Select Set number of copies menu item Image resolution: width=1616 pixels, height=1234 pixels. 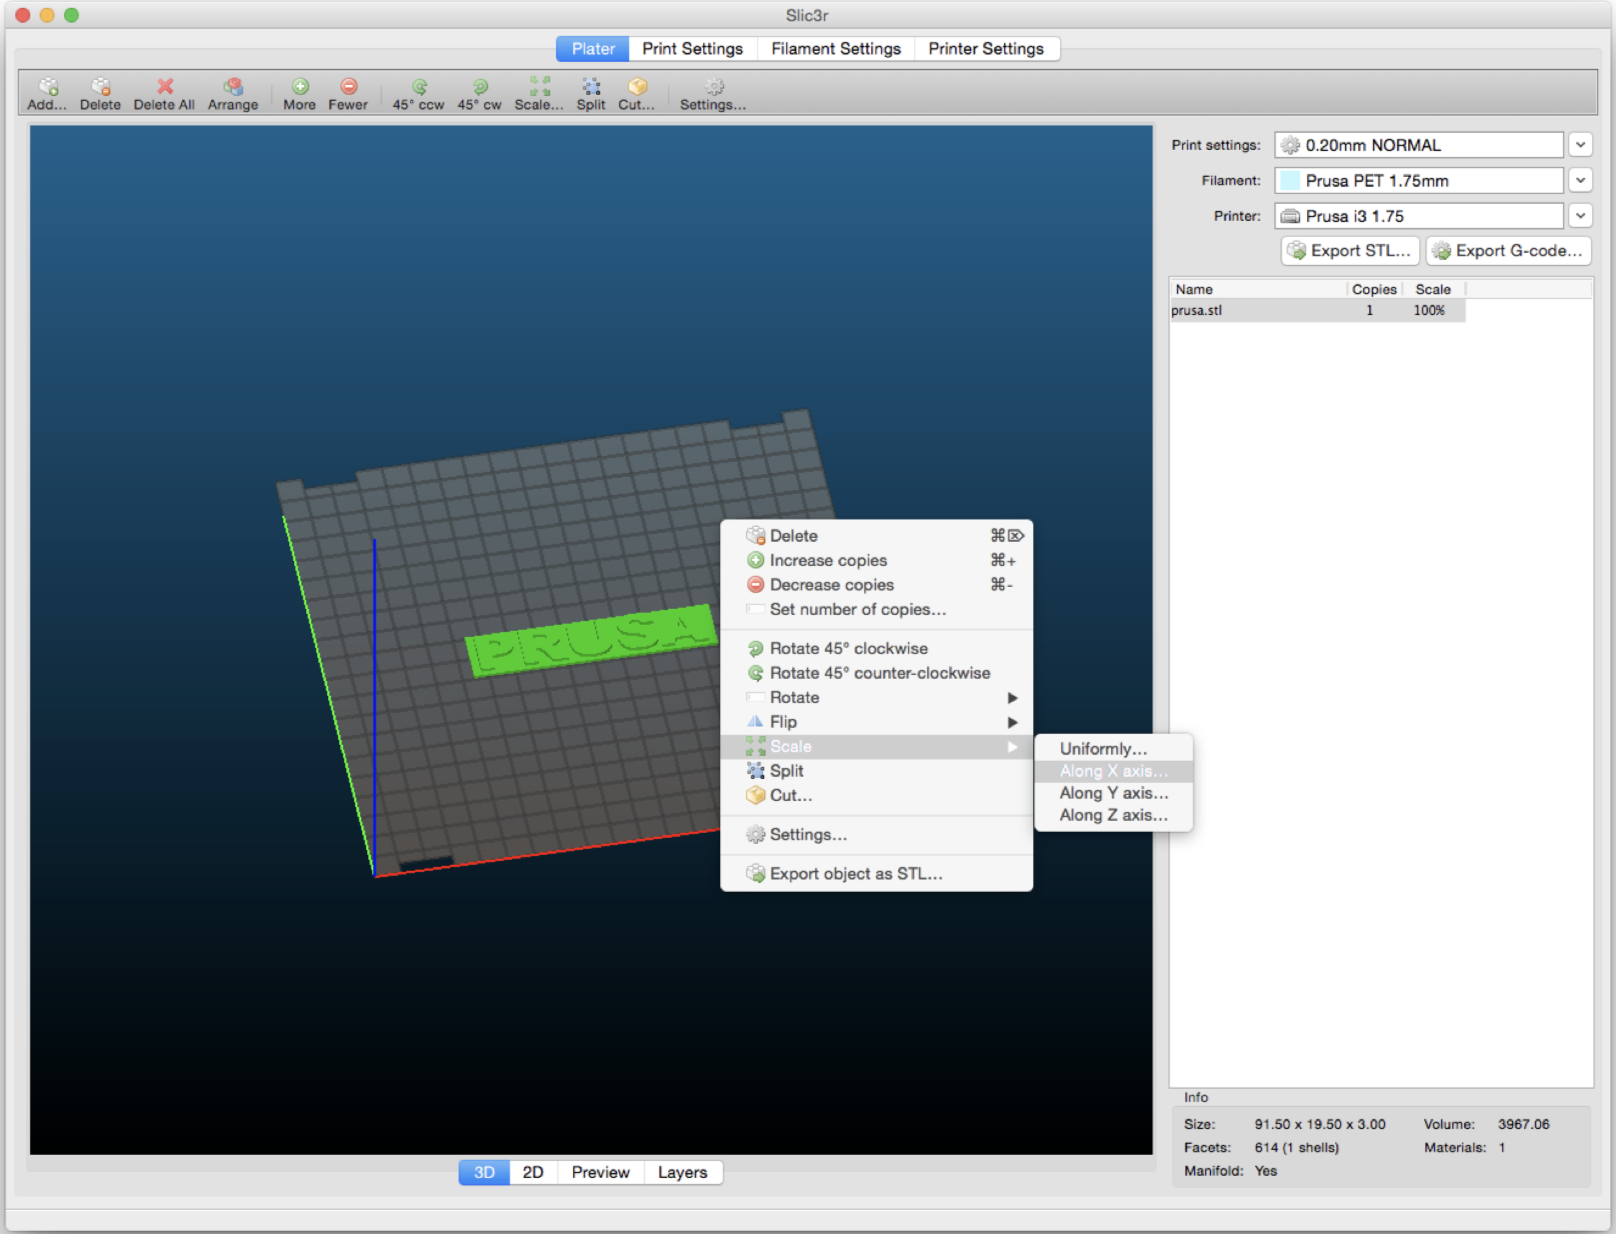click(x=876, y=610)
